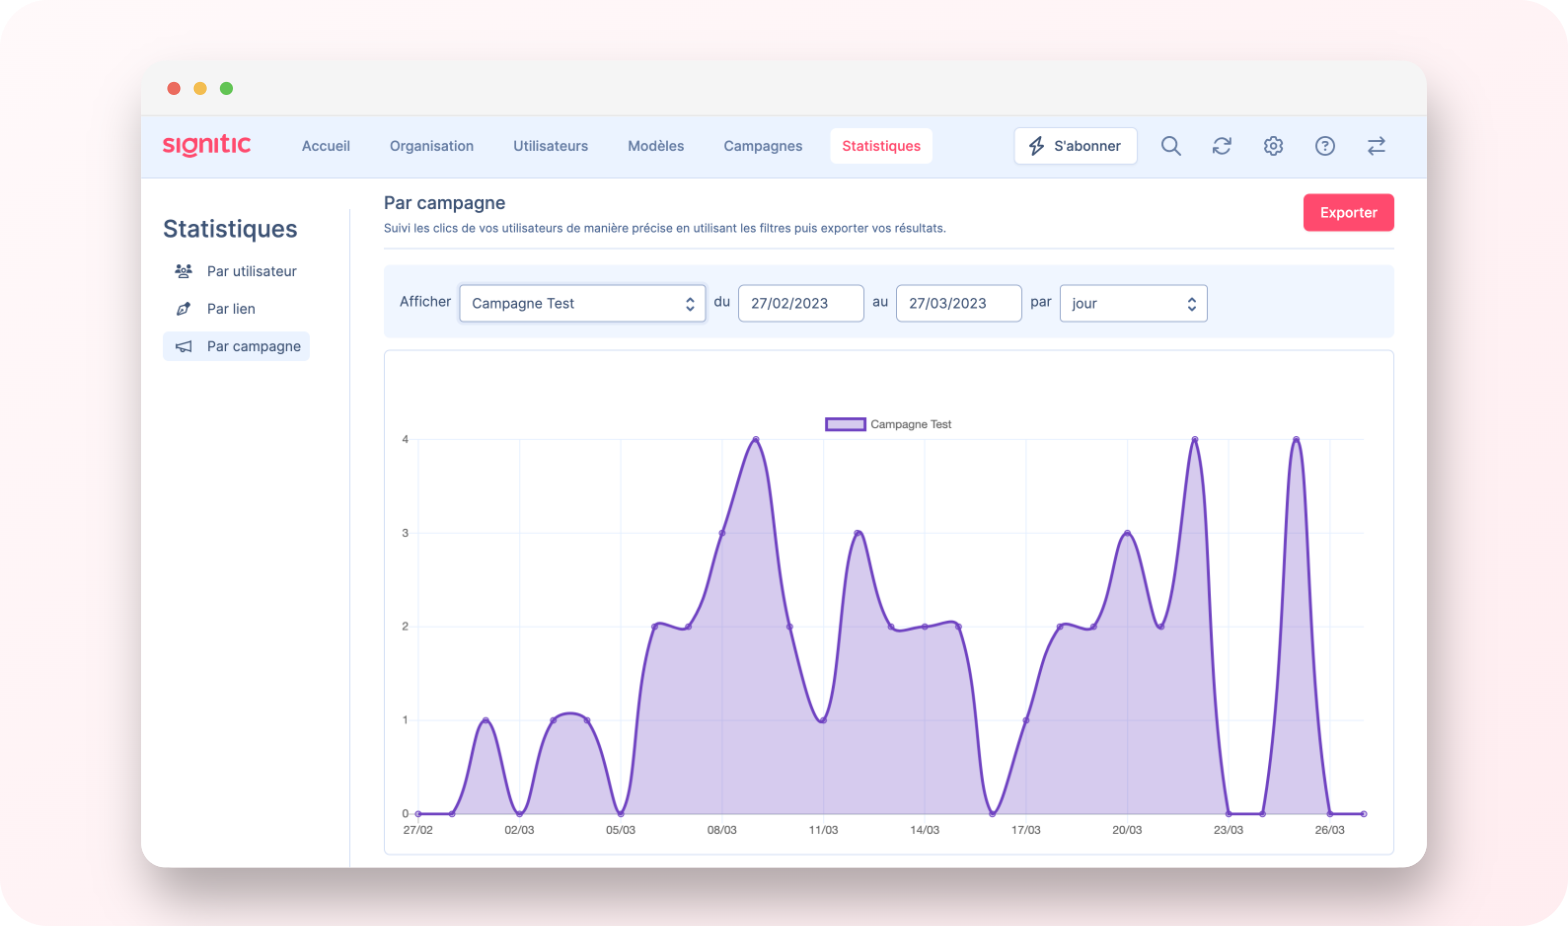Click the lightning bolt icon in S'abonner
The width and height of the screenshot is (1568, 926).
(x=1037, y=146)
